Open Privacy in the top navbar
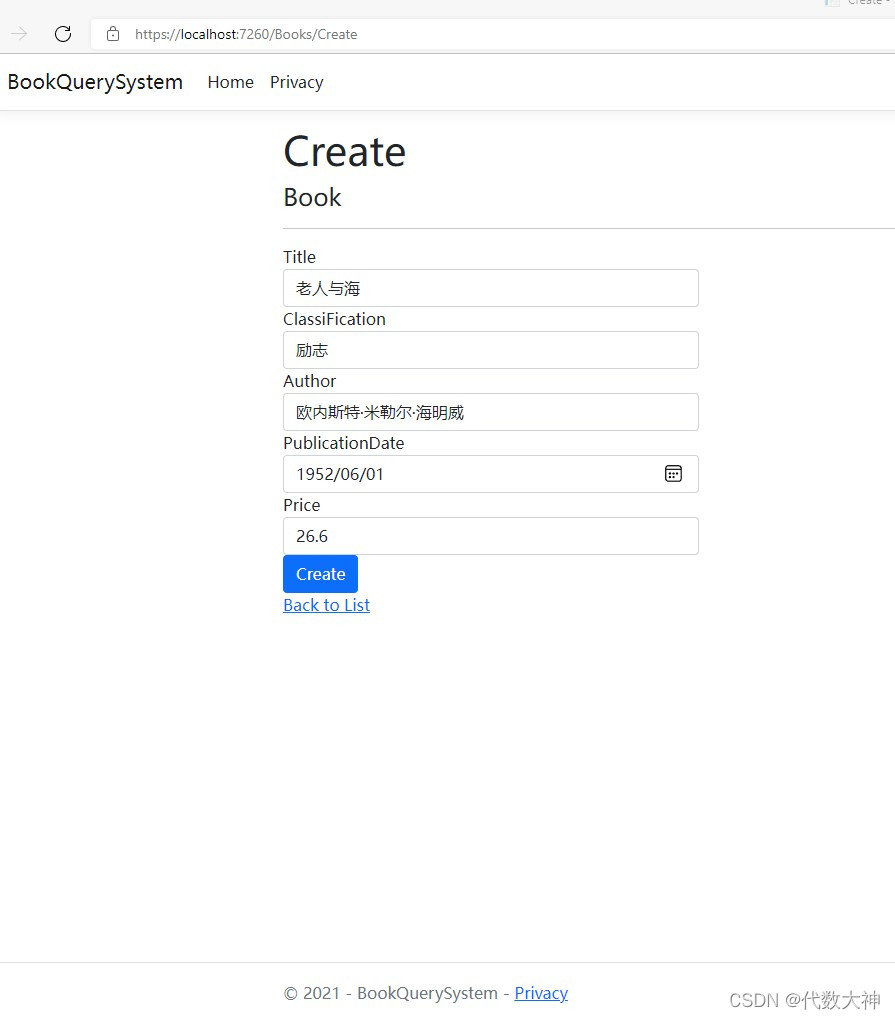Screen dimensions: 895x1019 pyautogui.click(x=296, y=82)
